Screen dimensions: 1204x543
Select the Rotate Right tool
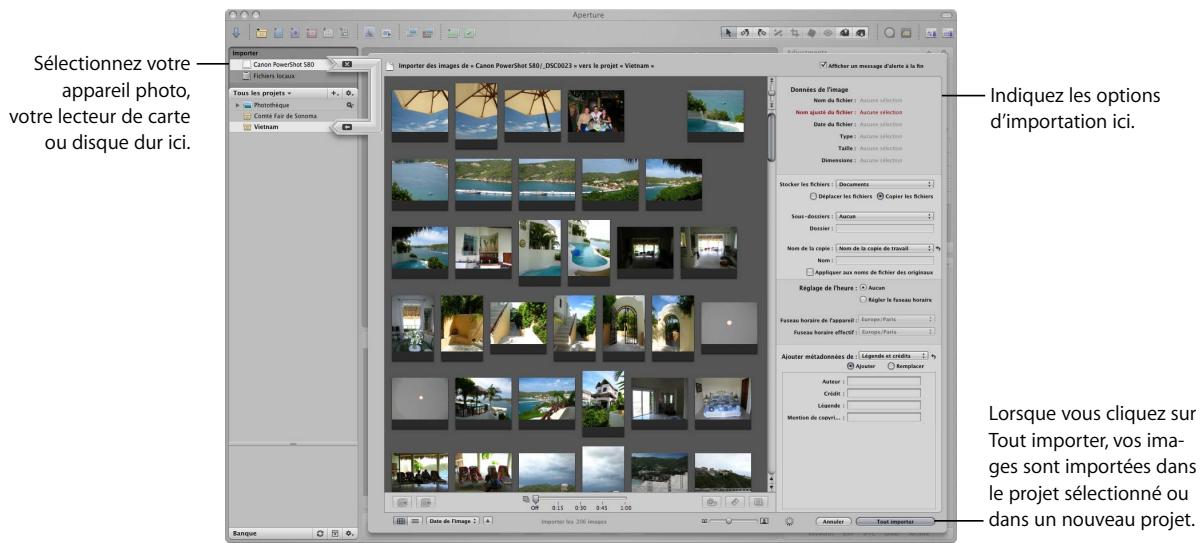coord(760,33)
